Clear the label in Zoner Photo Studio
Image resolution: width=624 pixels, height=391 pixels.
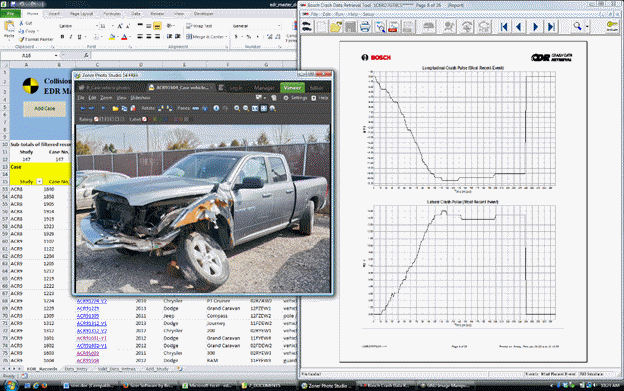coord(144,119)
